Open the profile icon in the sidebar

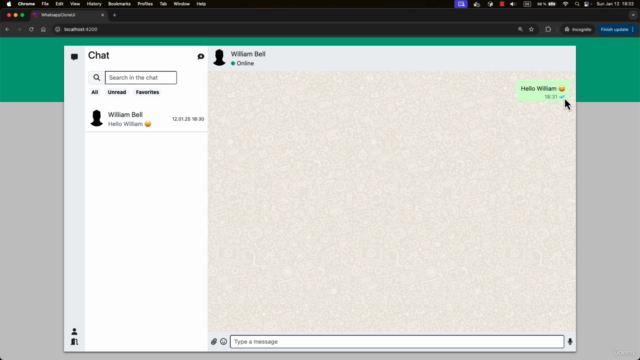(x=74, y=331)
